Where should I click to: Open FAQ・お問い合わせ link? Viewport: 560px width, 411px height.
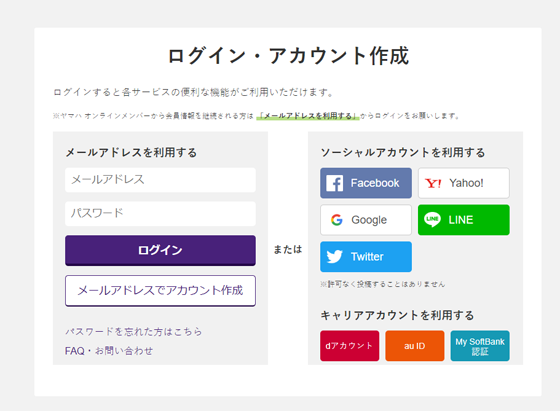click(x=109, y=351)
